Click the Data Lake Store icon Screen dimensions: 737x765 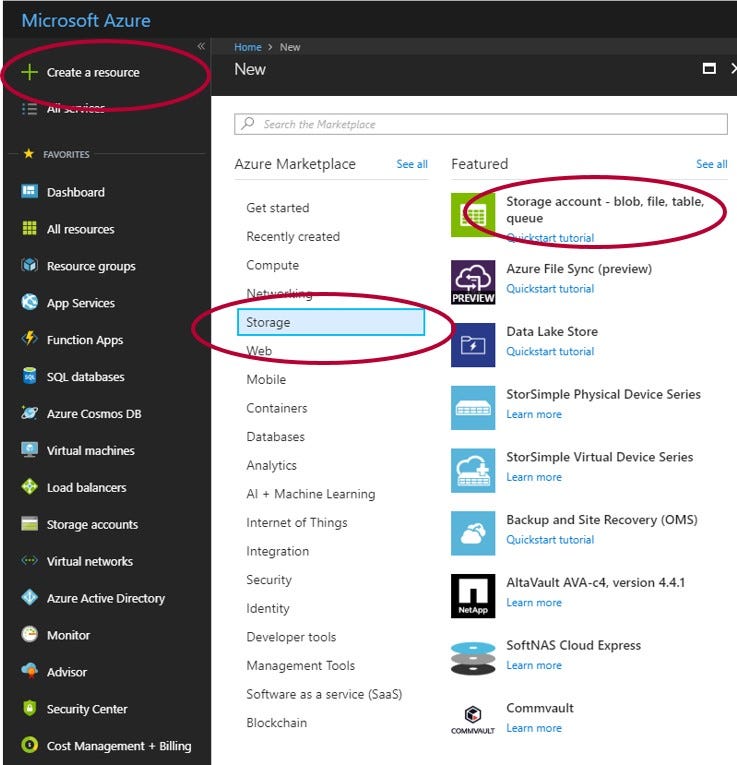pyautogui.click(x=473, y=345)
